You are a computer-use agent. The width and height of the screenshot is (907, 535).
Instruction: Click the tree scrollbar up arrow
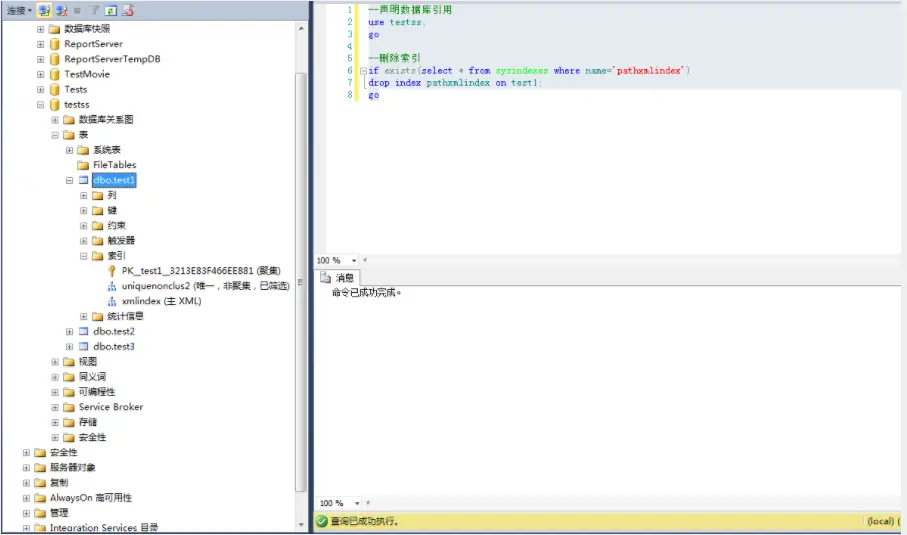click(301, 28)
